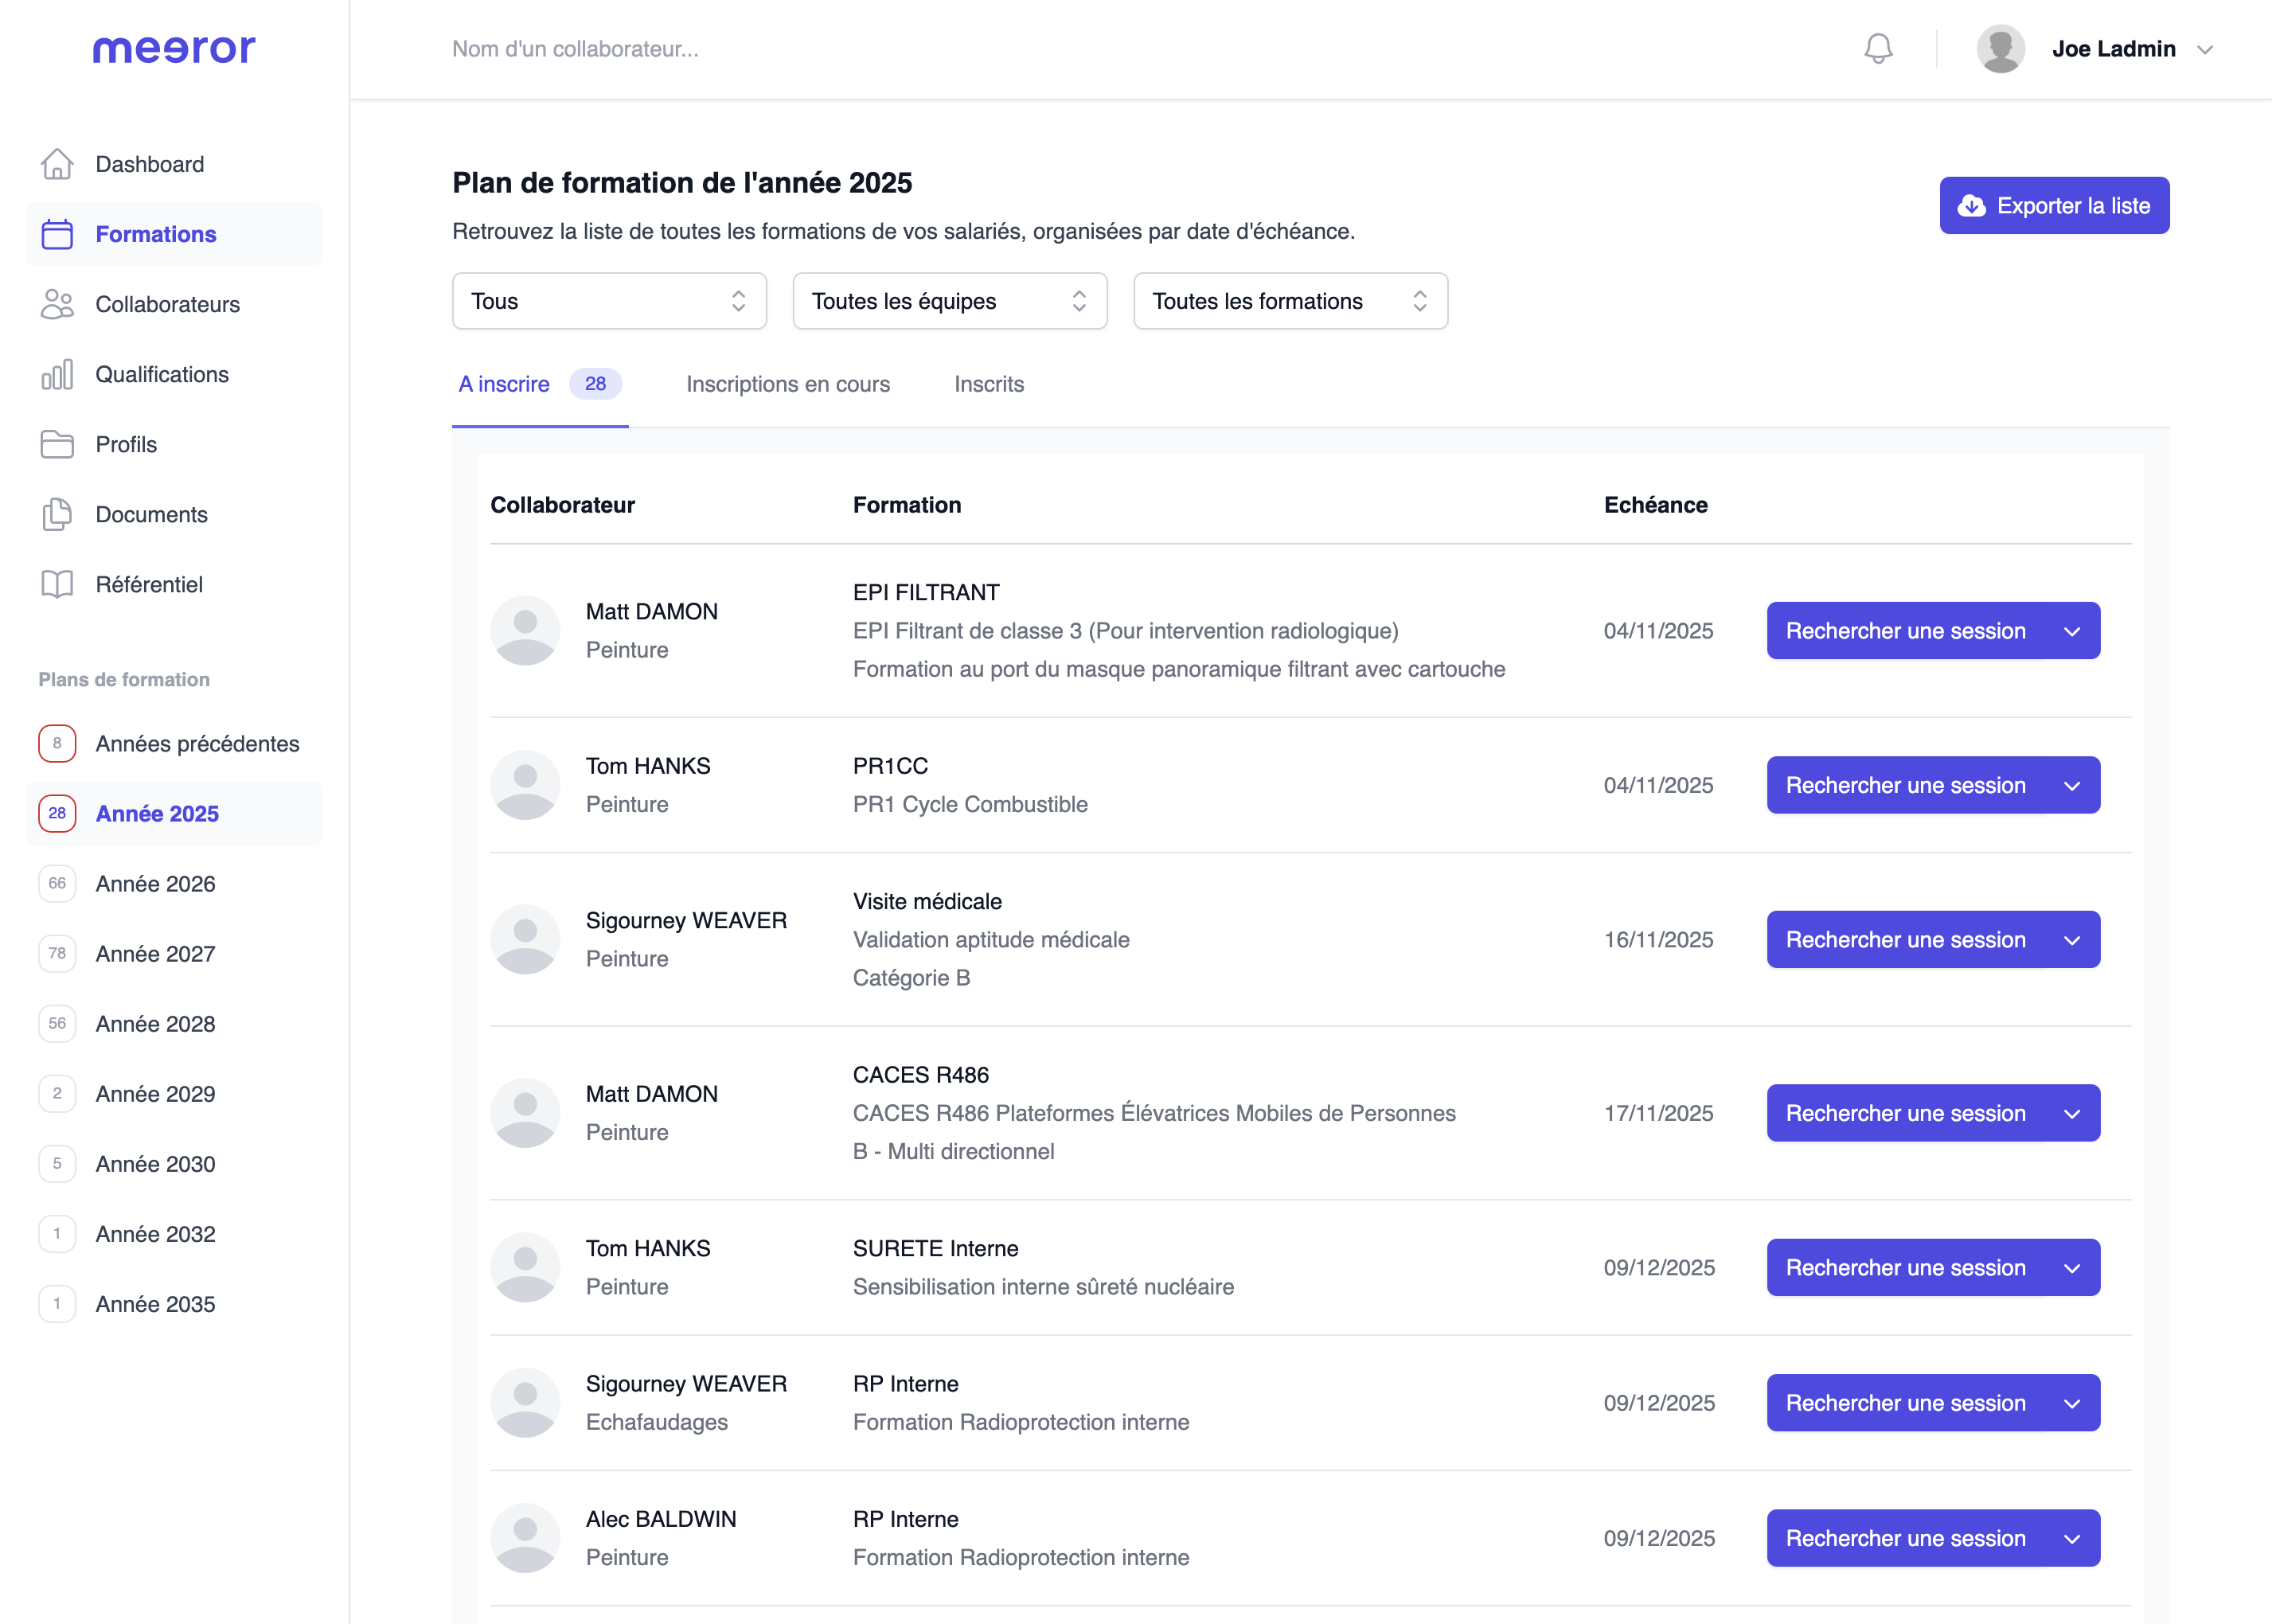Switch to the 'Inscrits' tab

pos(988,384)
